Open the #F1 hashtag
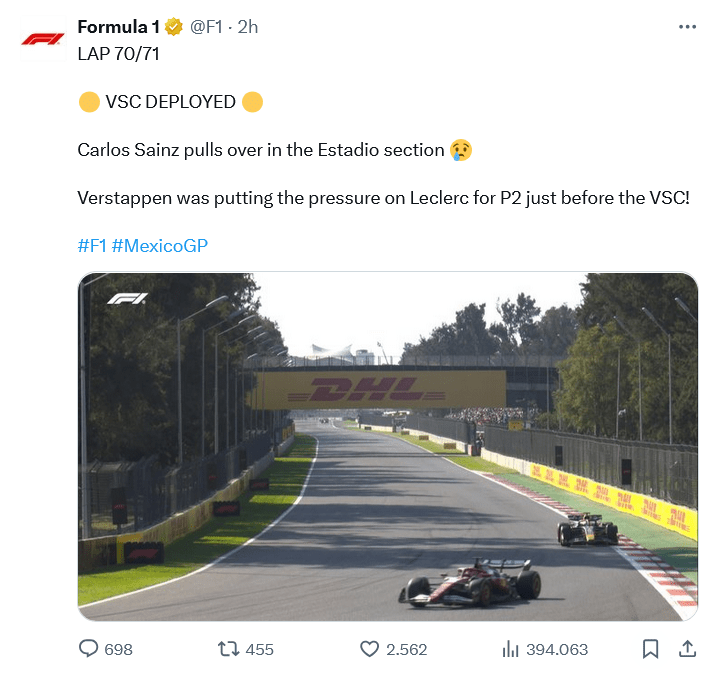The image size is (718, 674). coord(92,246)
